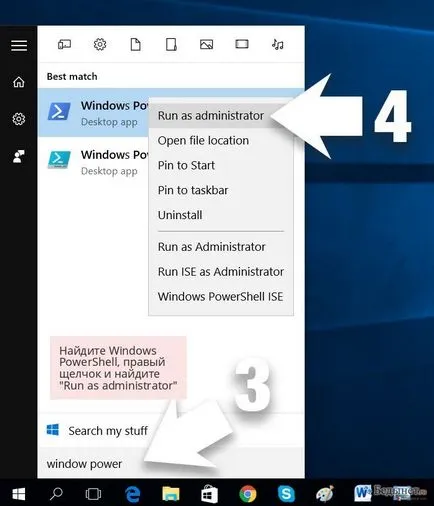Choose Run ISE as Administrator

pyautogui.click(x=221, y=272)
